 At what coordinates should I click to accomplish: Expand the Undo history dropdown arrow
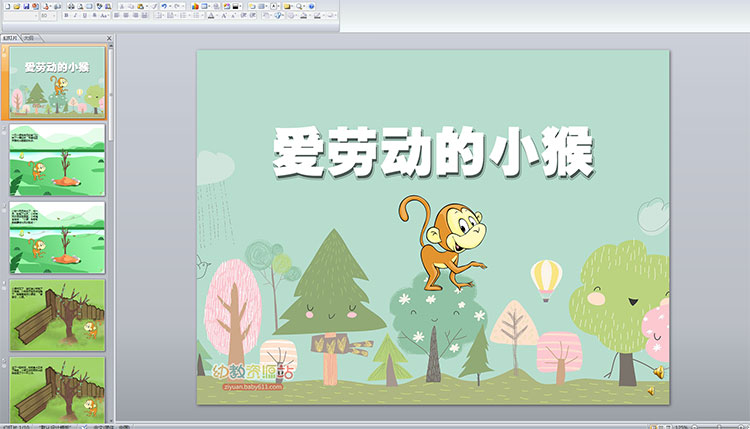(x=170, y=6)
